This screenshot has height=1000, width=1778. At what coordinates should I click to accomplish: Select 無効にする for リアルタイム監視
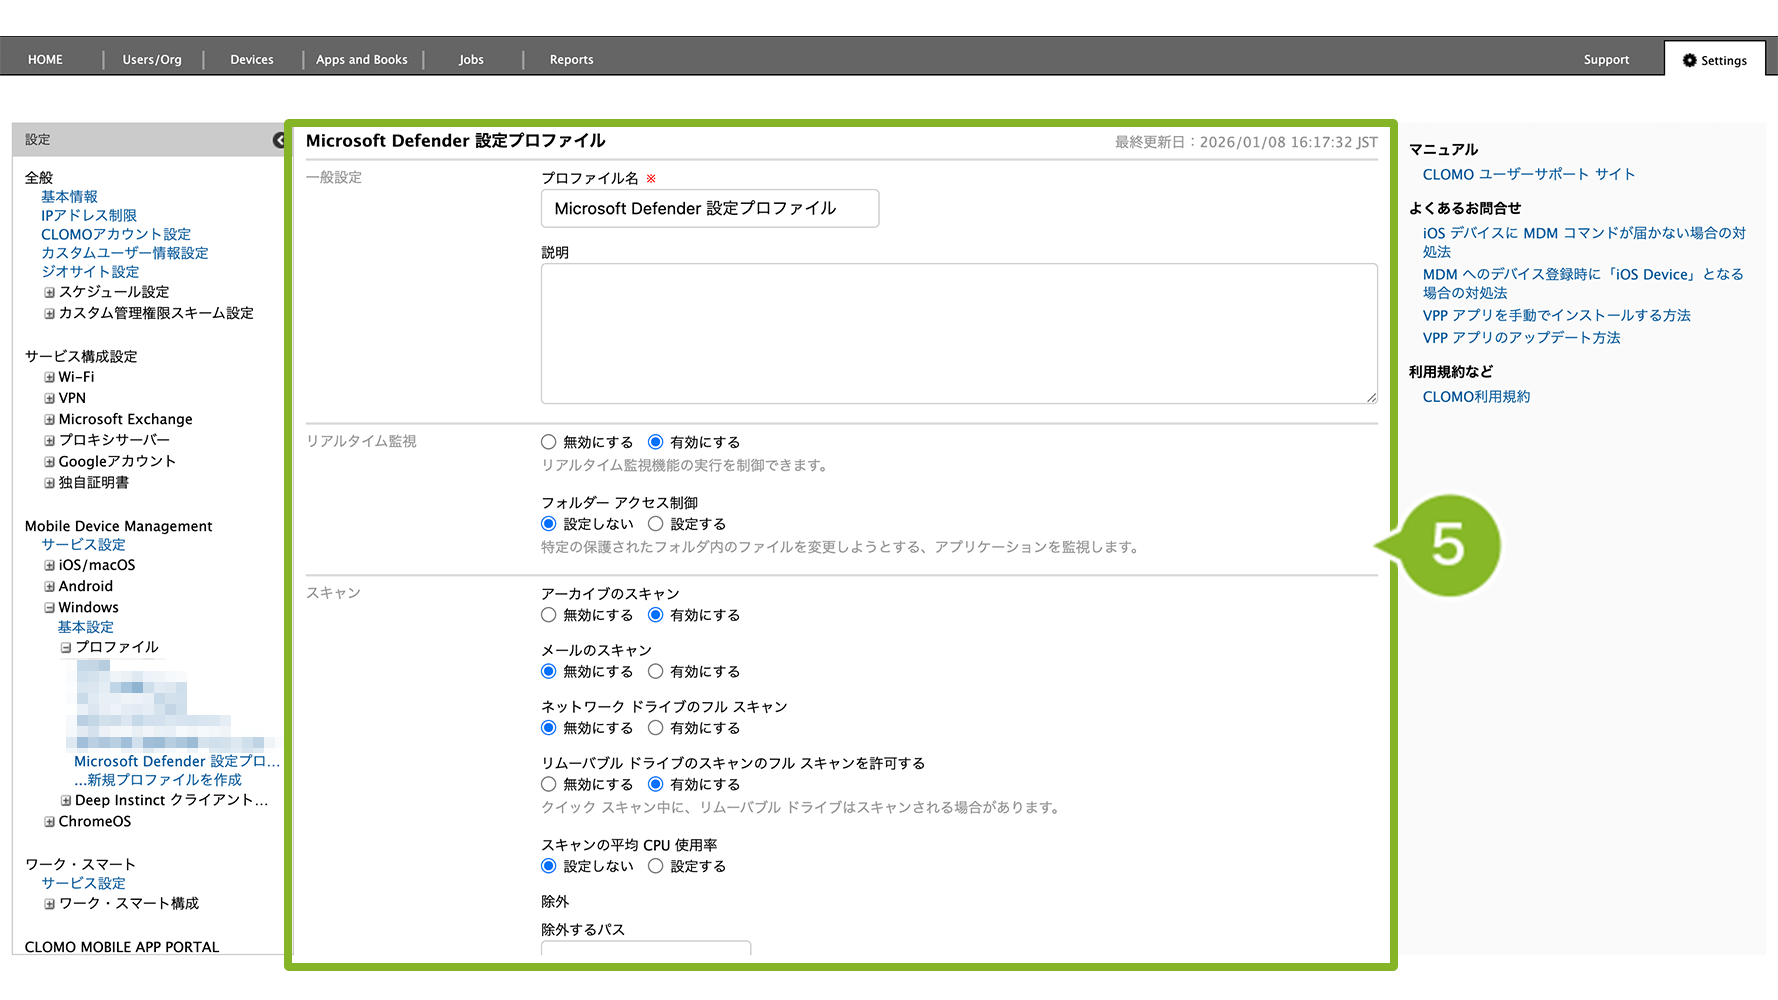click(x=549, y=442)
